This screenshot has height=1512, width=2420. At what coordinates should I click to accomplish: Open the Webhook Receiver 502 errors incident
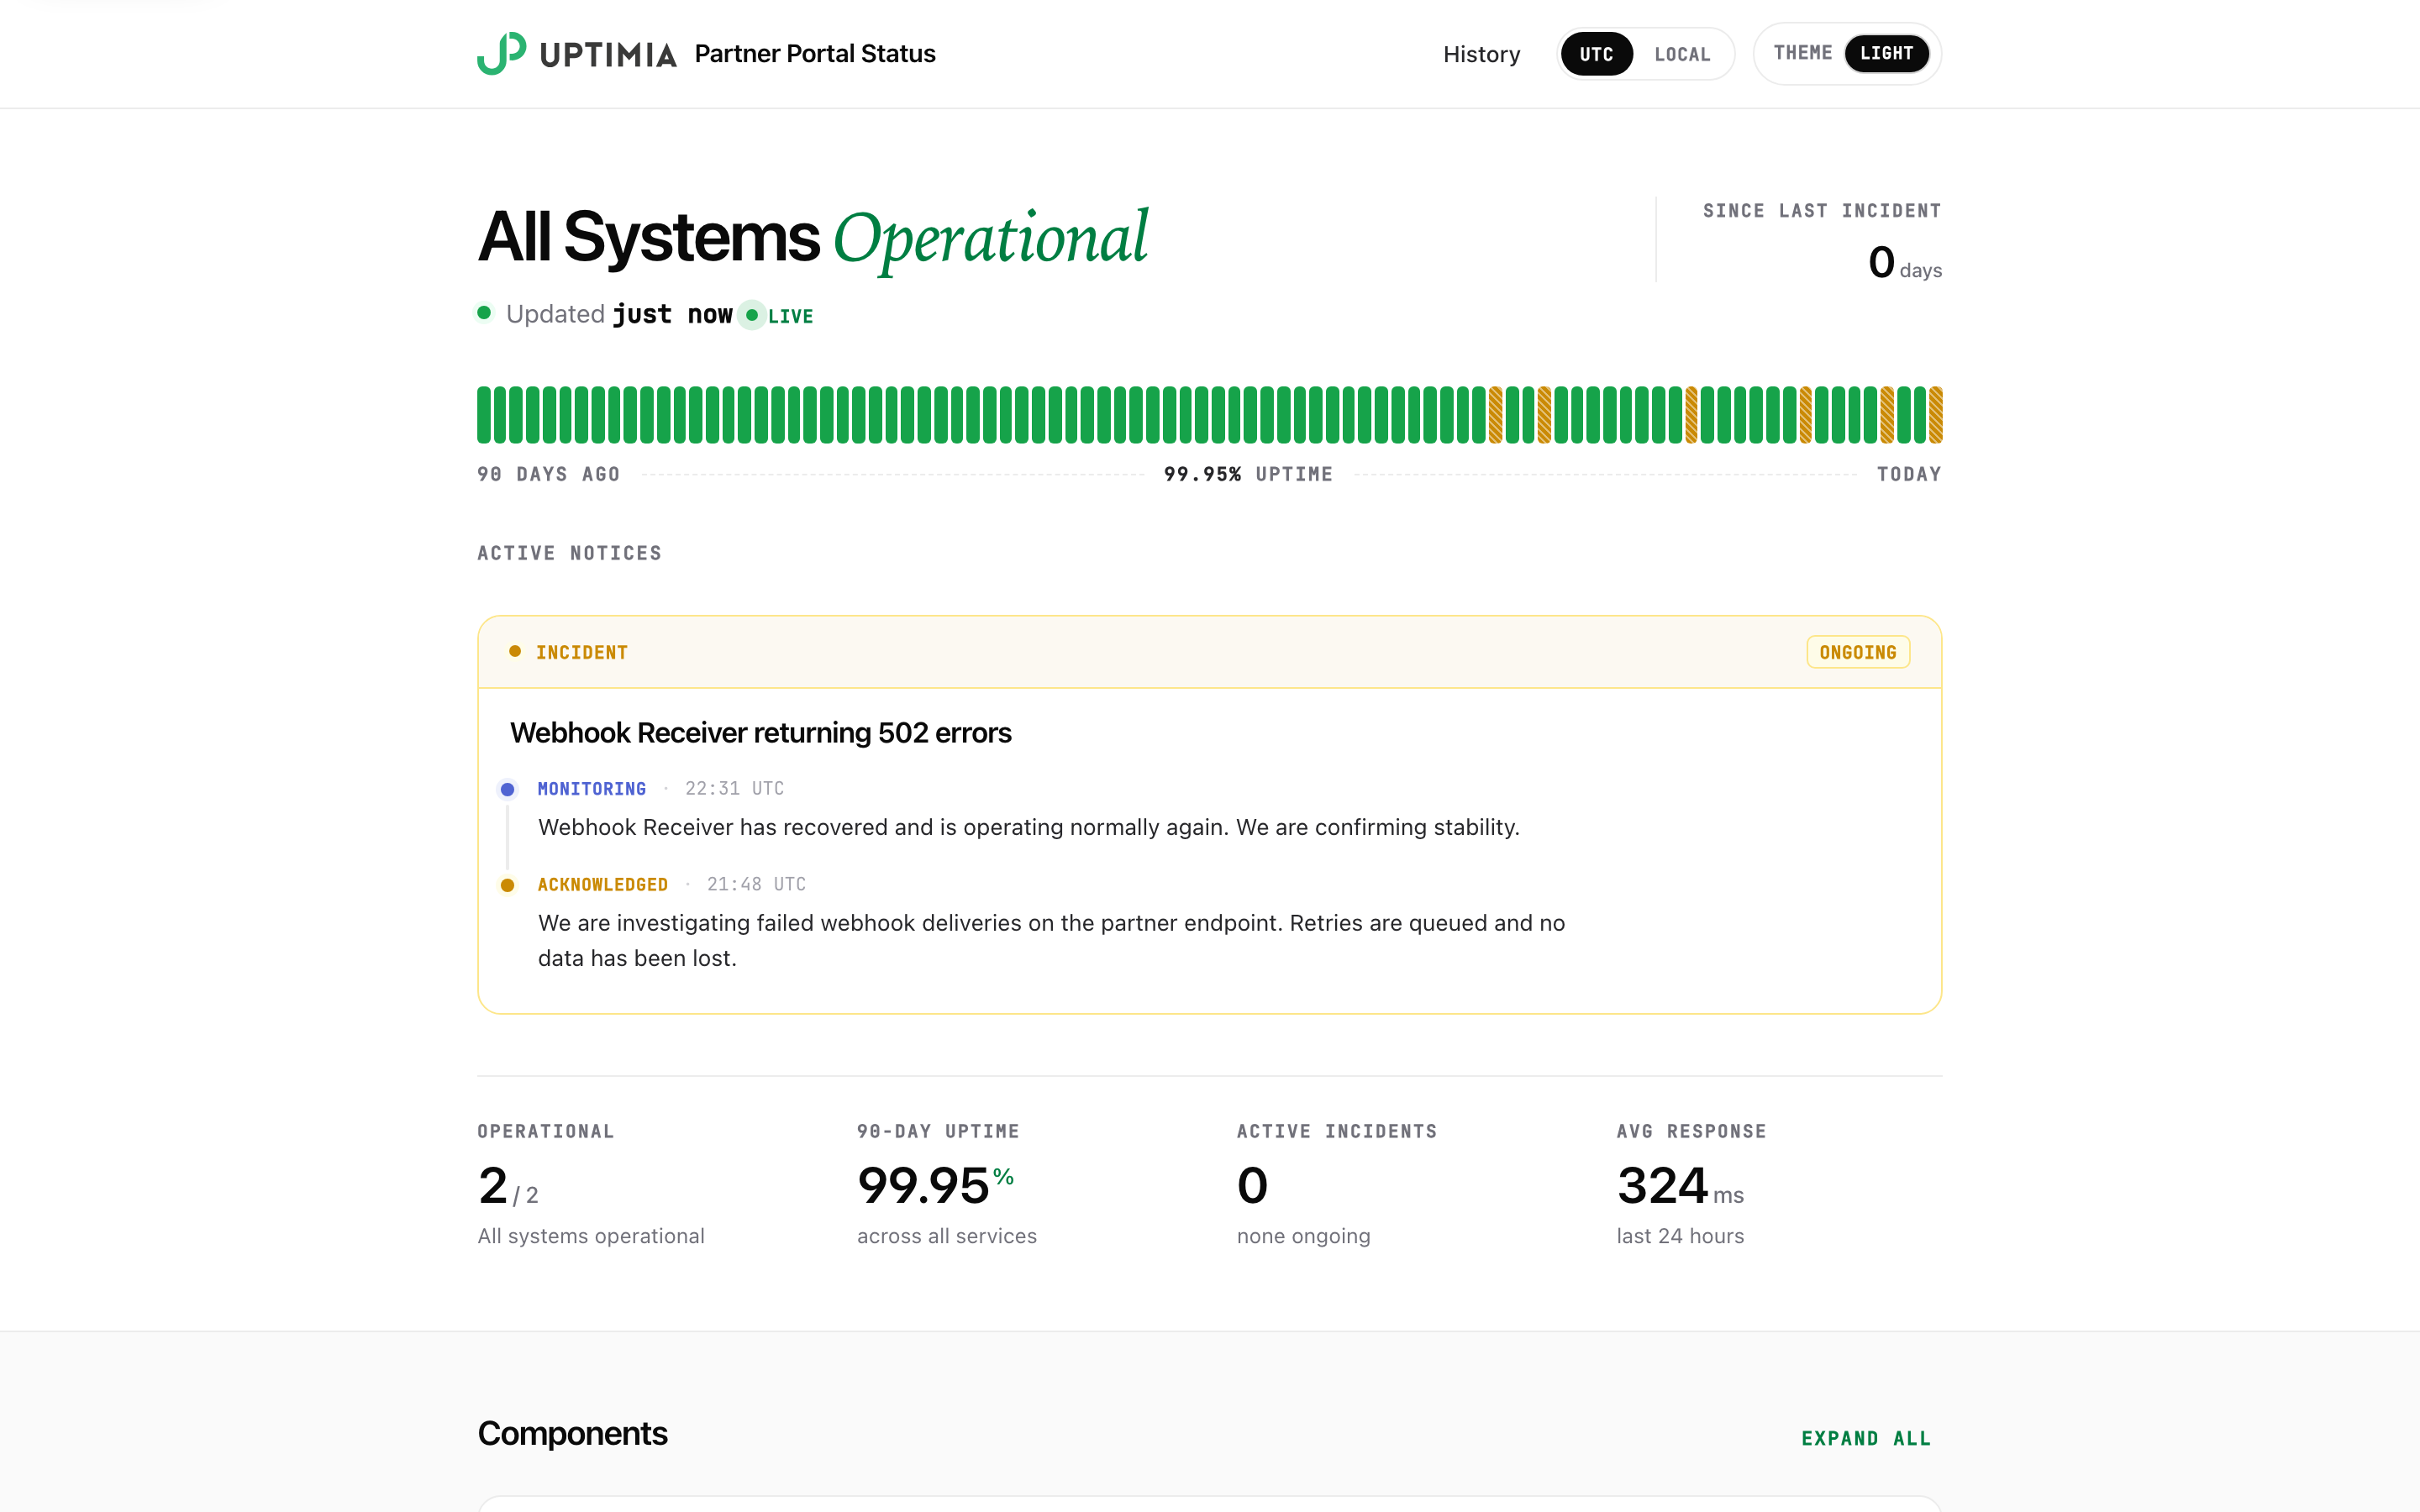click(760, 732)
